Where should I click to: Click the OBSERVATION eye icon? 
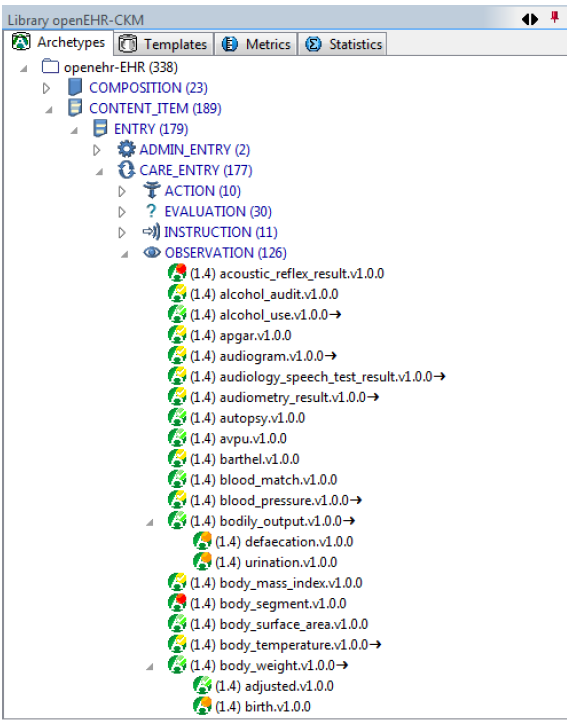click(152, 253)
